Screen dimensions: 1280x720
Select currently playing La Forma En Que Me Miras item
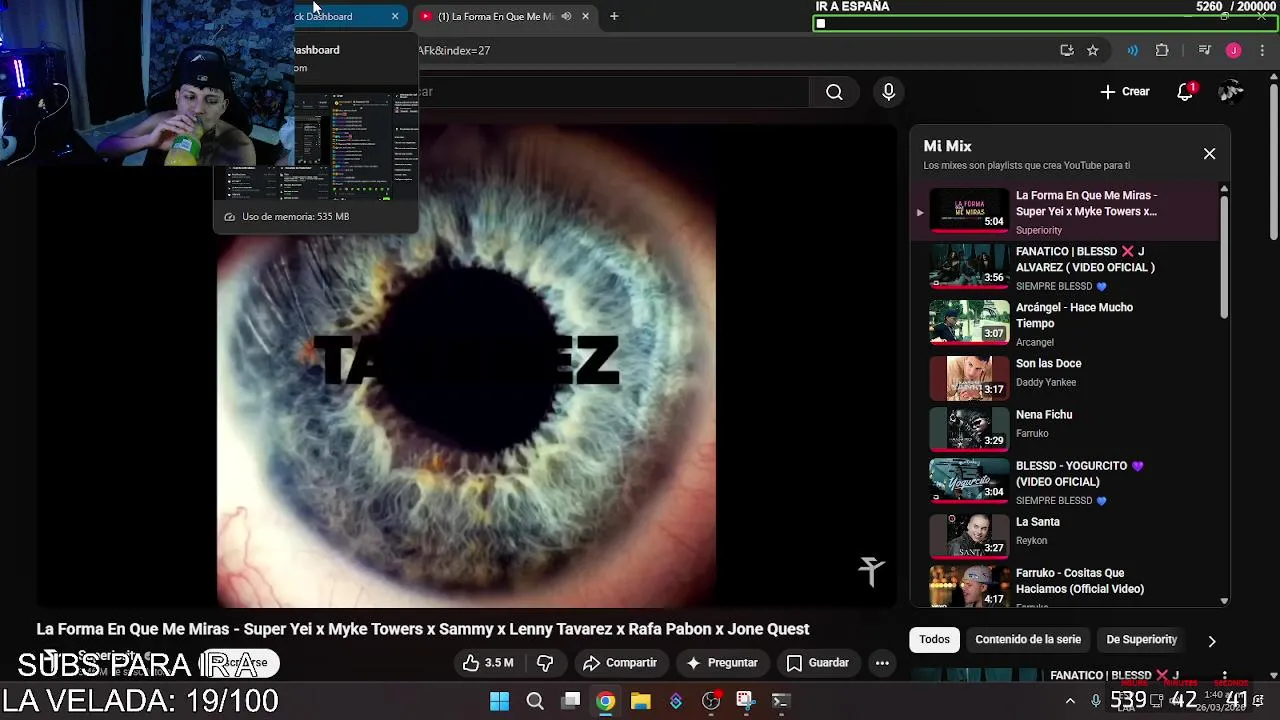click(x=1064, y=212)
